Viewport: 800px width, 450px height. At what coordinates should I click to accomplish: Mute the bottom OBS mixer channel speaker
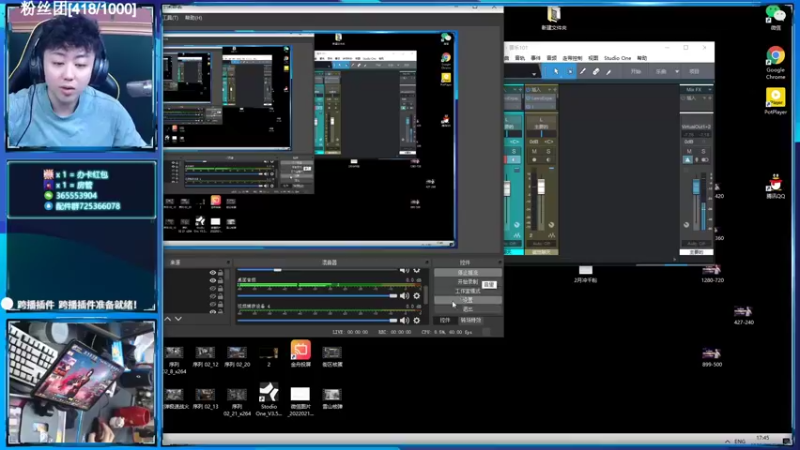(404, 320)
